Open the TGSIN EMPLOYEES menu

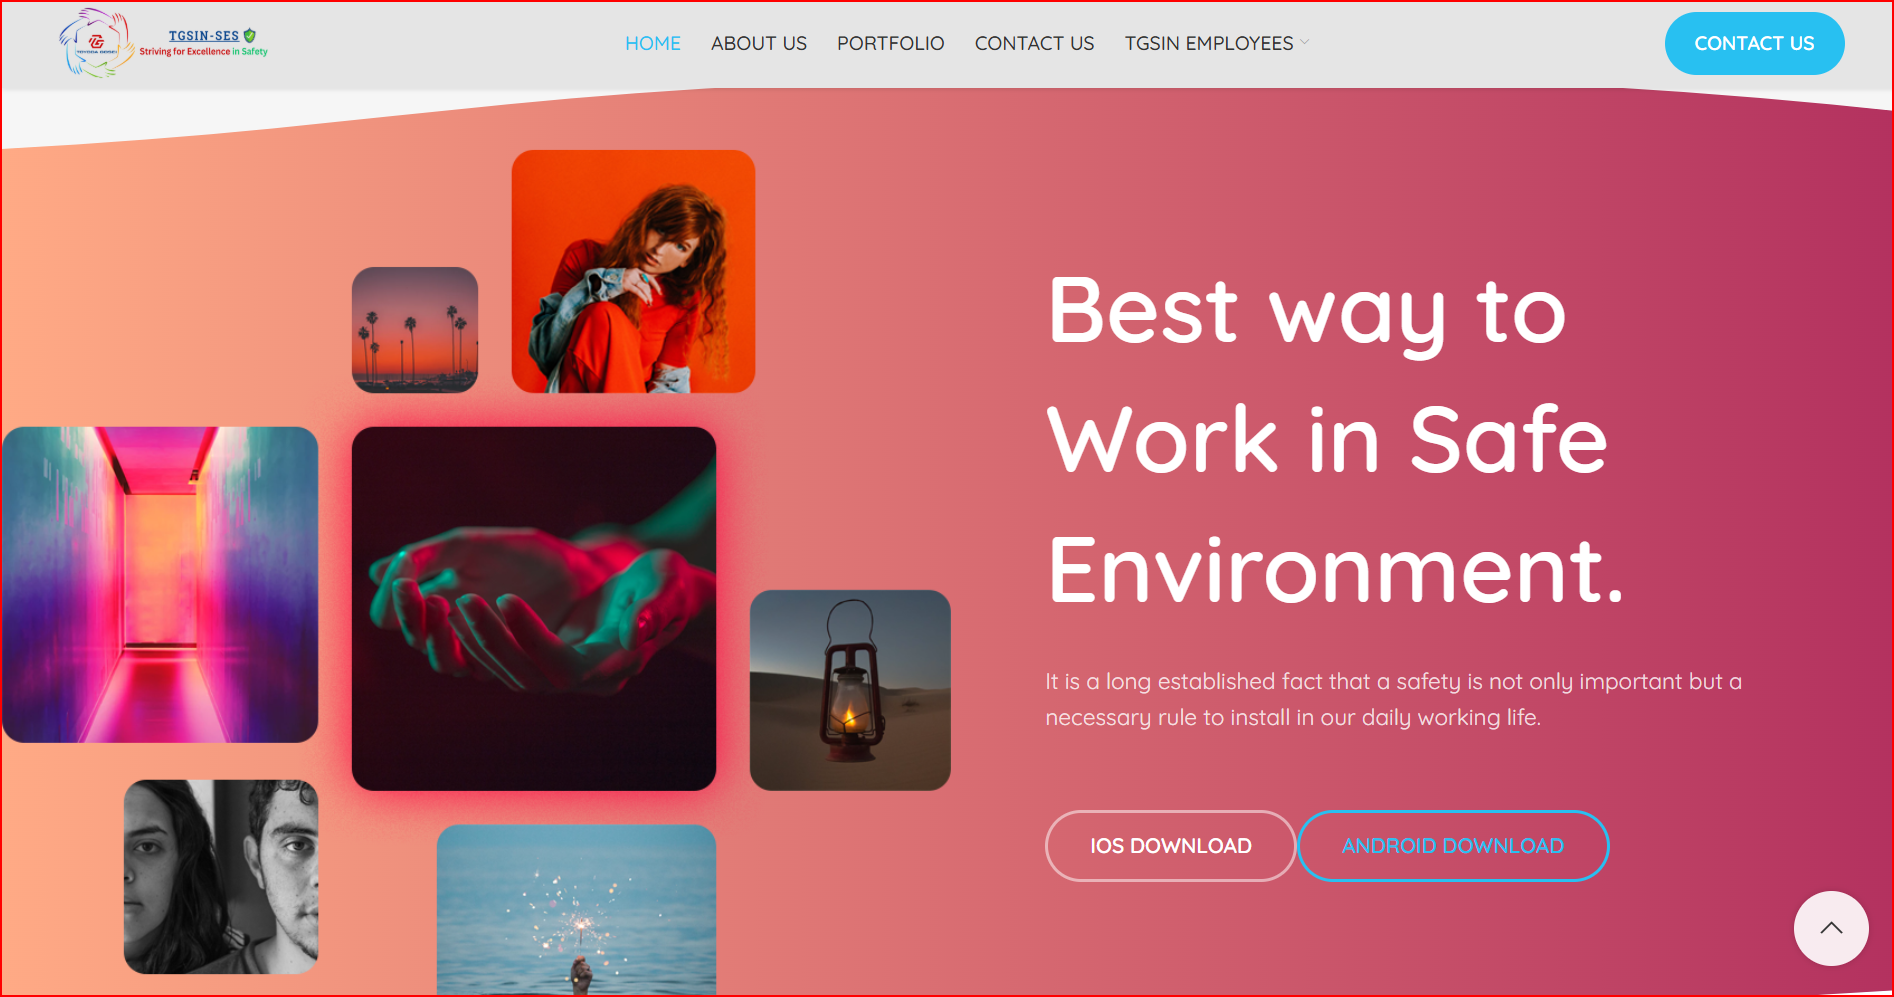coord(1209,43)
